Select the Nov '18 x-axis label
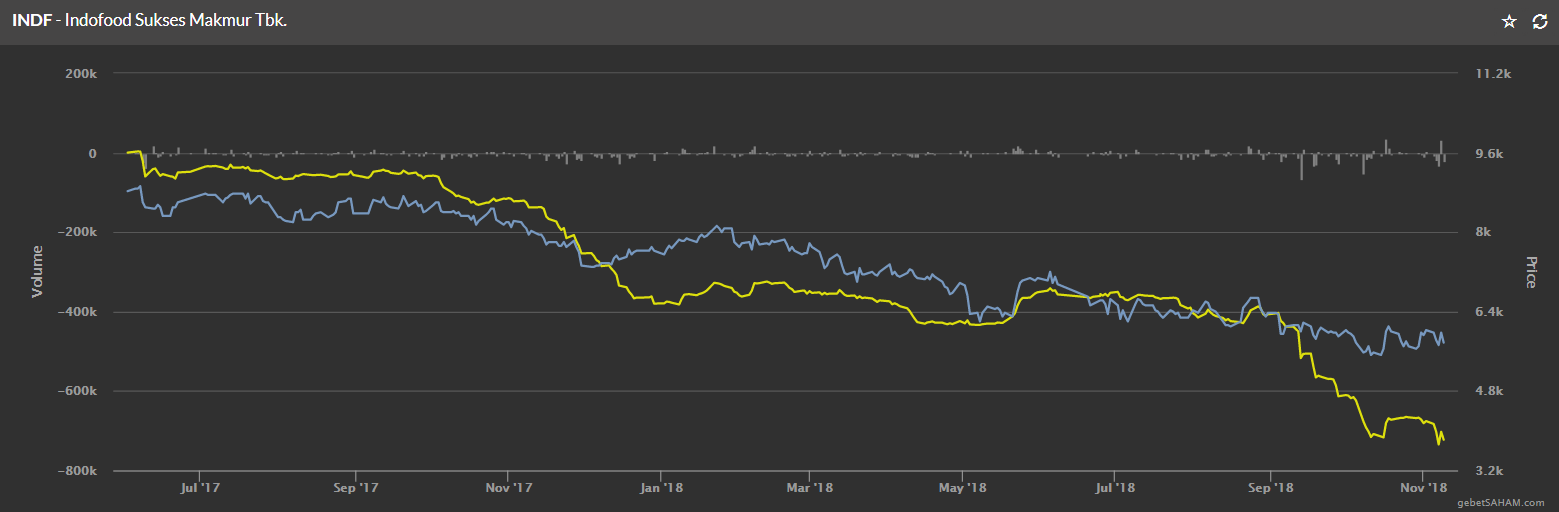 click(x=1423, y=488)
